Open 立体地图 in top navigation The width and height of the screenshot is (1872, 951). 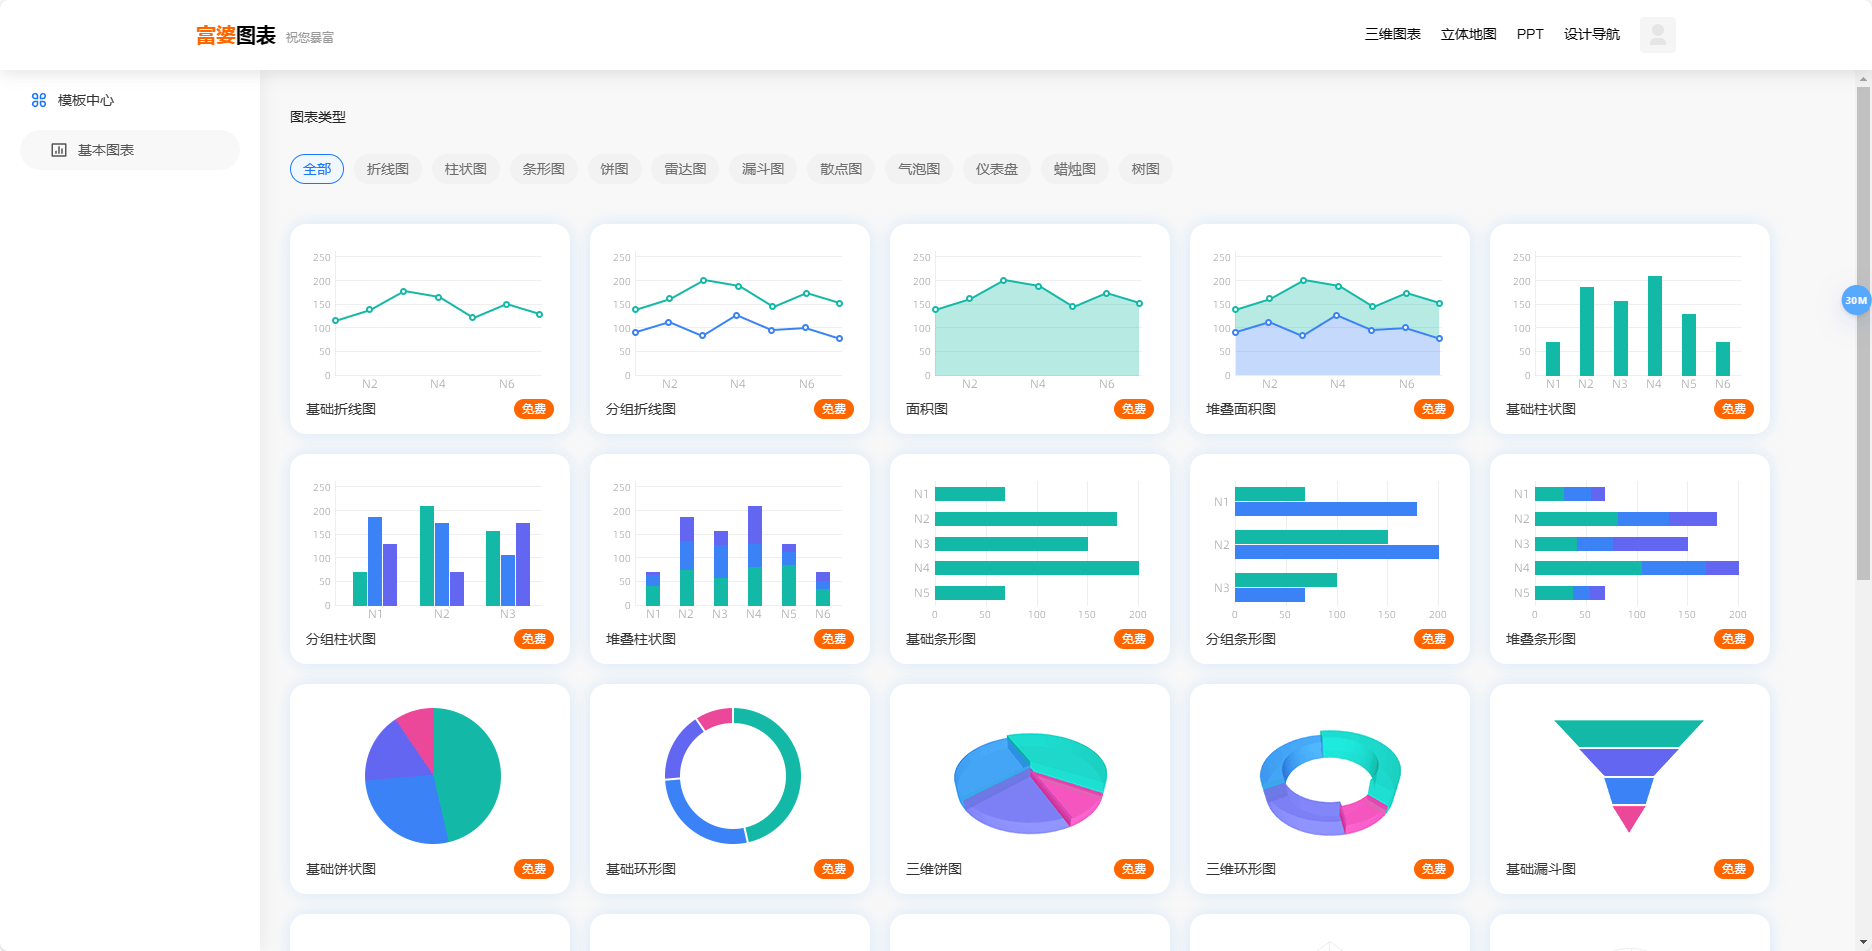pyautogui.click(x=1468, y=34)
